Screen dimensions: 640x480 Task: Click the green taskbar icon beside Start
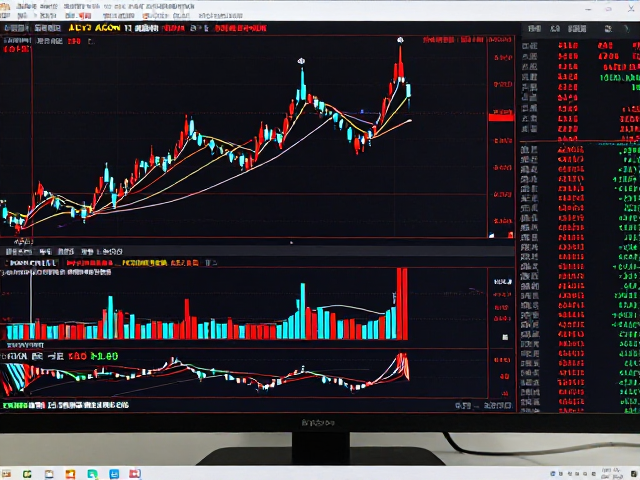coord(27,474)
